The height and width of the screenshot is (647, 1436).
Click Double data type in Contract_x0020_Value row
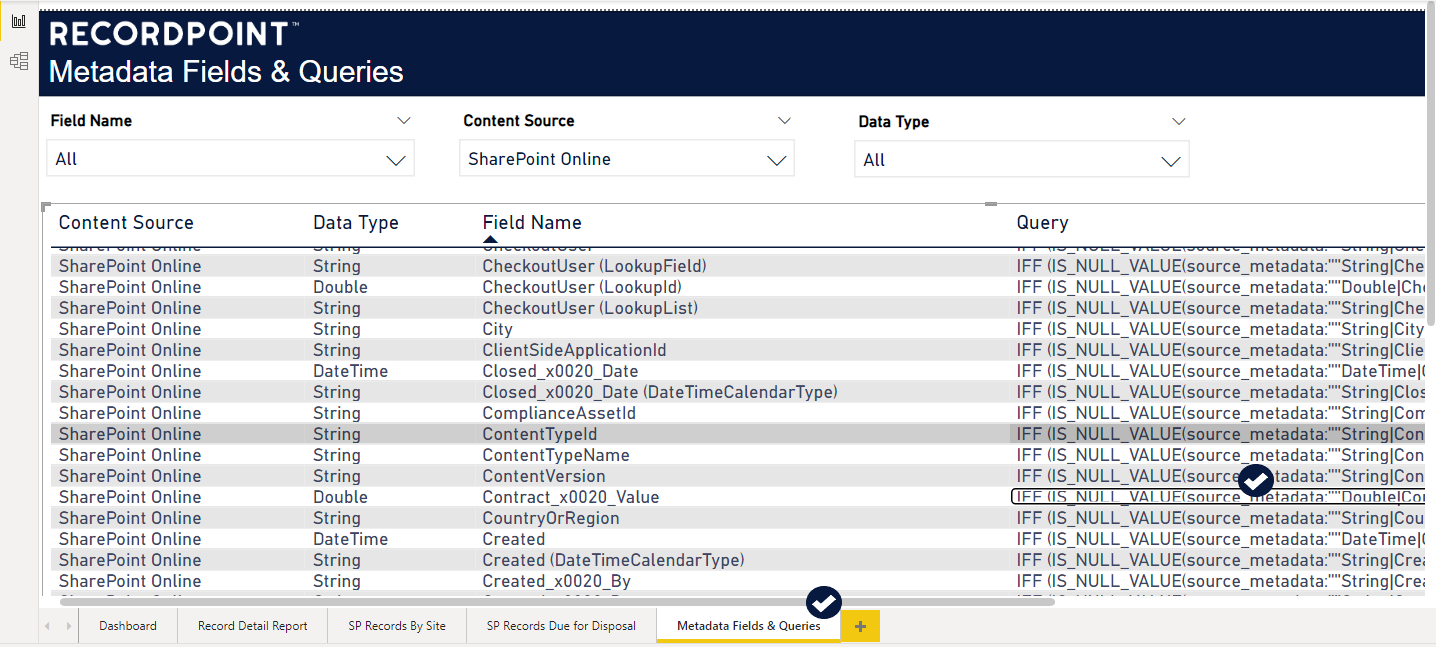[x=340, y=497]
